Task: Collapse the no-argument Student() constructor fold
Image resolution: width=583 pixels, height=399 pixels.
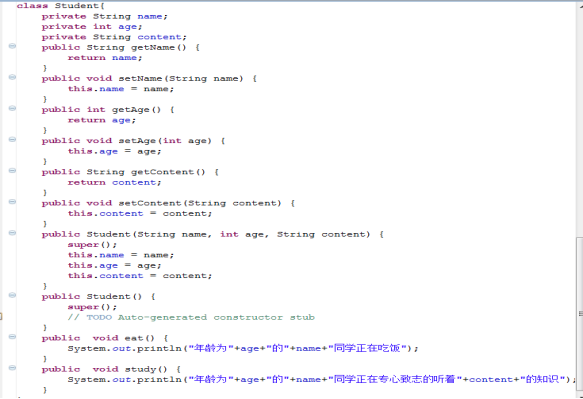Action: tap(12, 295)
